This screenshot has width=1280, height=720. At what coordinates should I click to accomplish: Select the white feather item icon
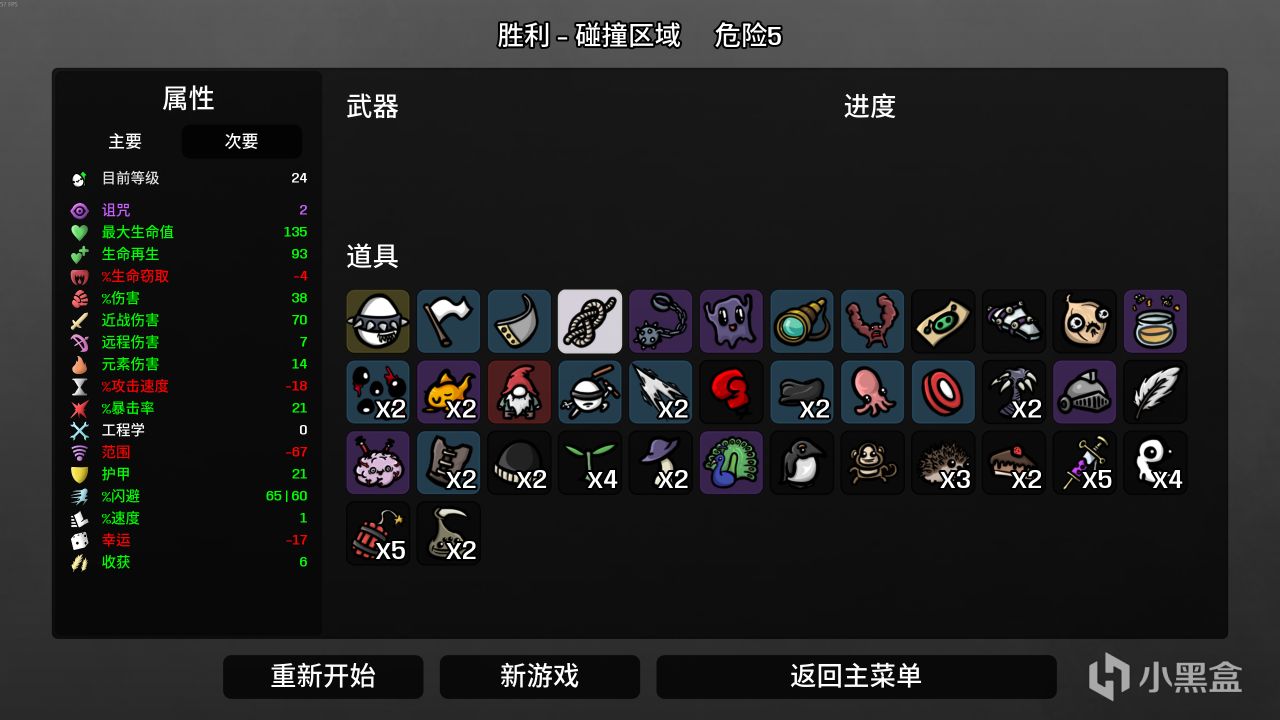1155,392
